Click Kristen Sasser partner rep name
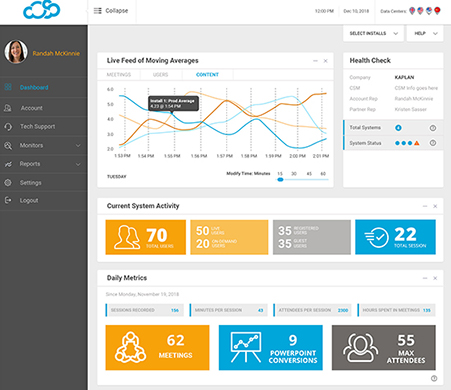 pyautogui.click(x=411, y=109)
